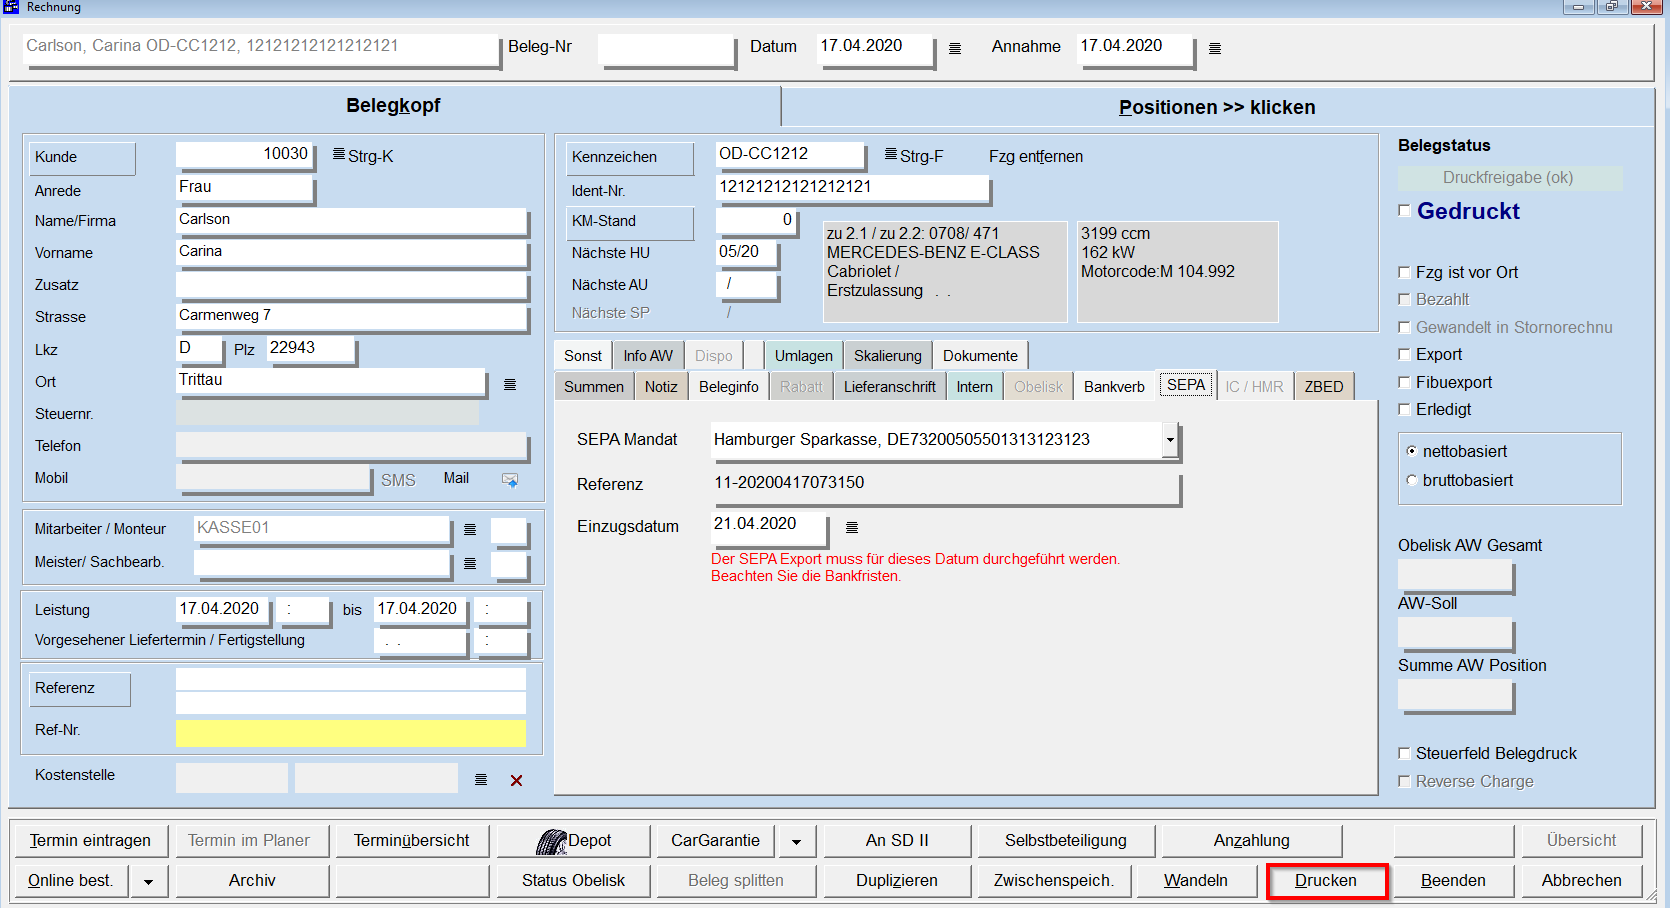Open the Archiv button
This screenshot has width=1670, height=908.
click(252, 881)
